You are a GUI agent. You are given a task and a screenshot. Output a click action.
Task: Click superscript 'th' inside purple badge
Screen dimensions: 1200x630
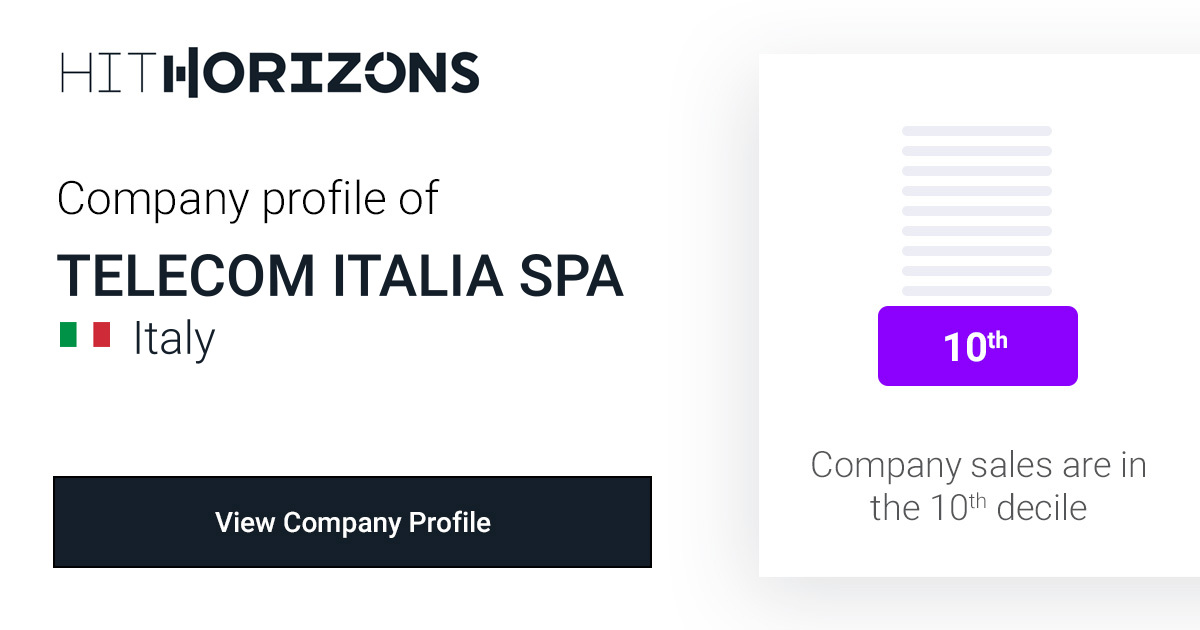click(997, 340)
